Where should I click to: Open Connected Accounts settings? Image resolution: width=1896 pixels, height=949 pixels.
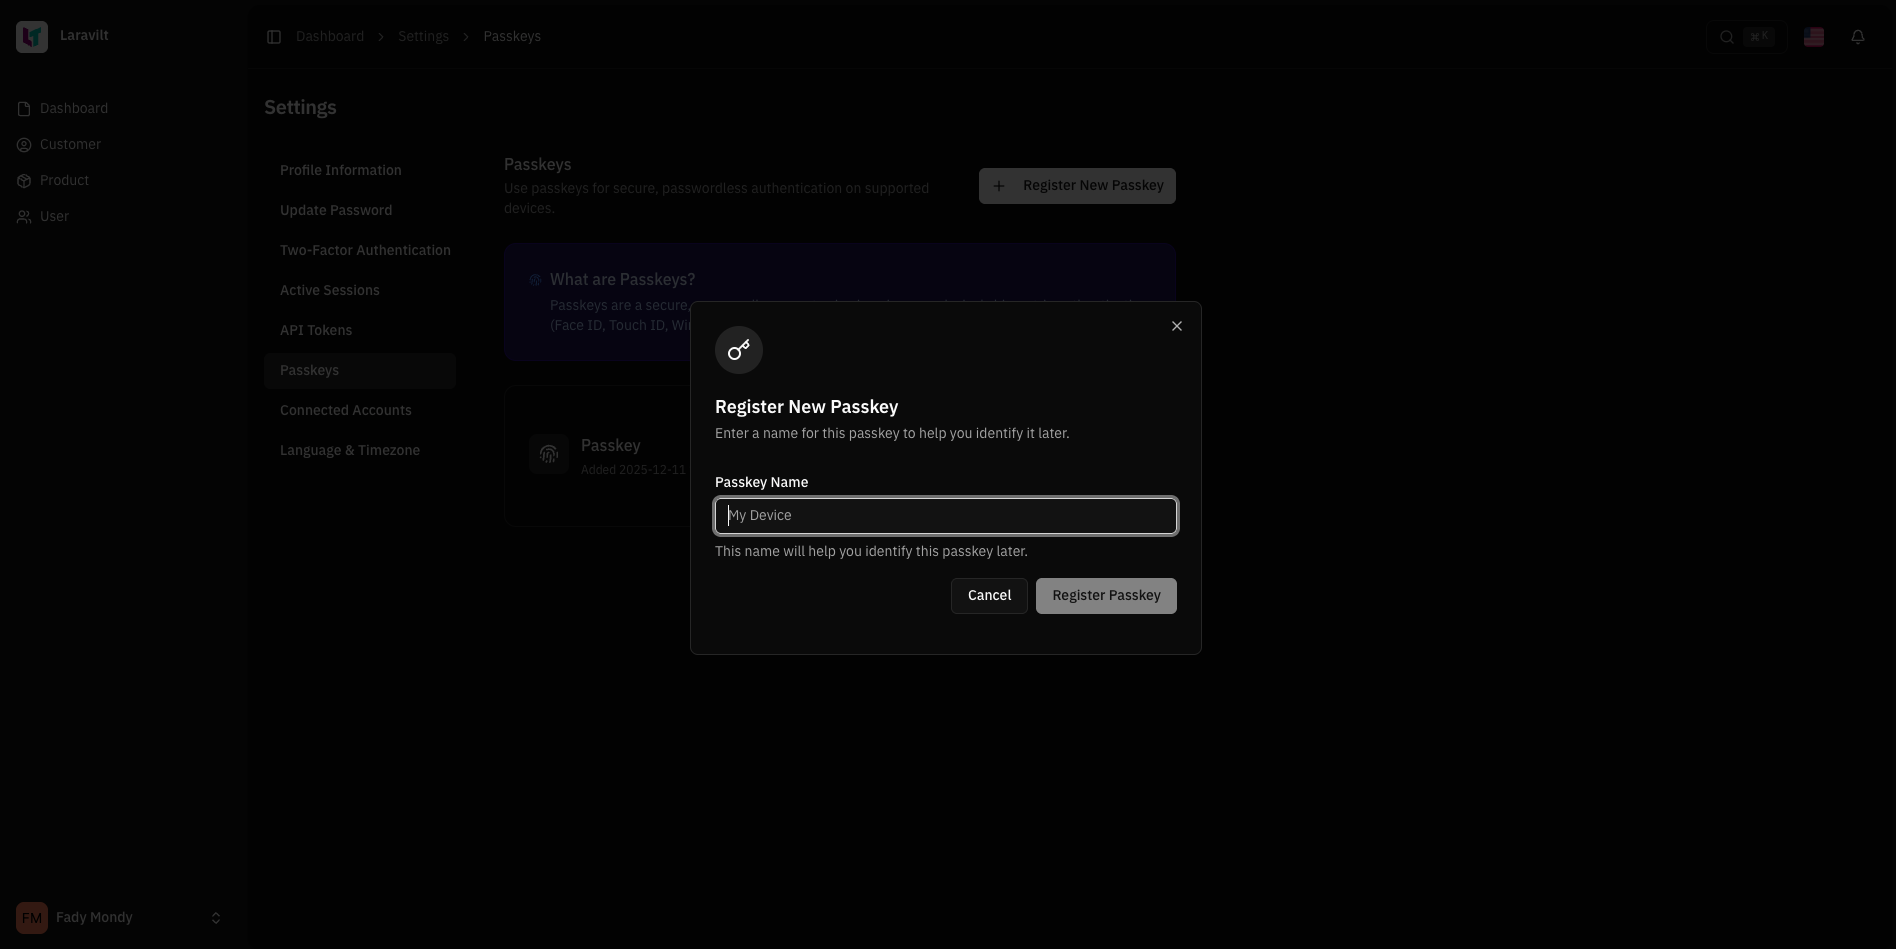(346, 410)
